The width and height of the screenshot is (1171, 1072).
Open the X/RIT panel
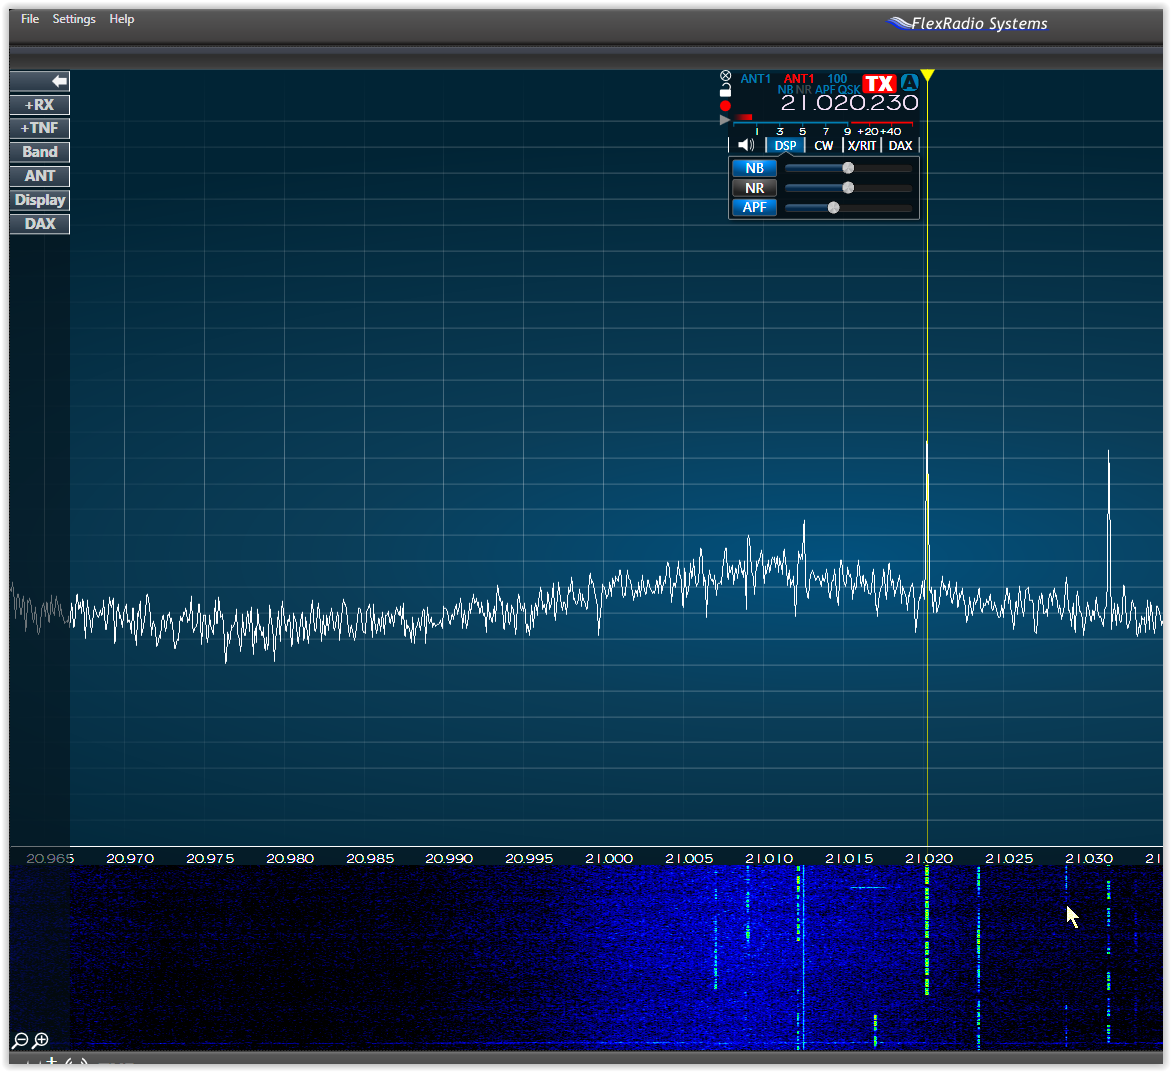tap(861, 145)
